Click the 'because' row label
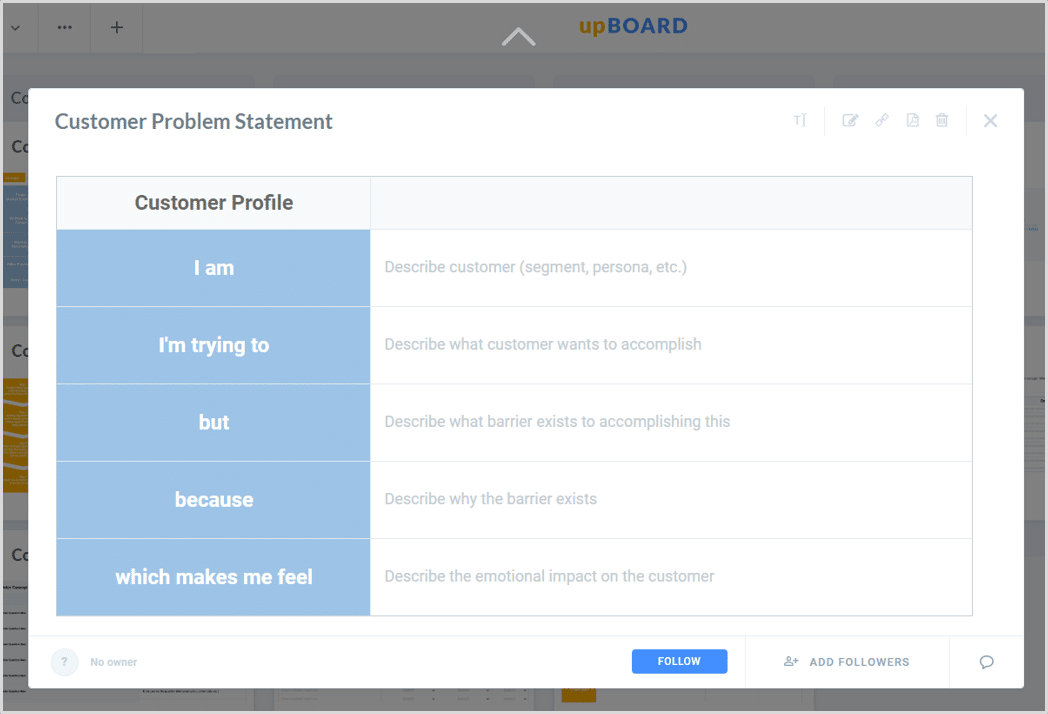This screenshot has width=1048, height=714. pyautogui.click(x=214, y=499)
